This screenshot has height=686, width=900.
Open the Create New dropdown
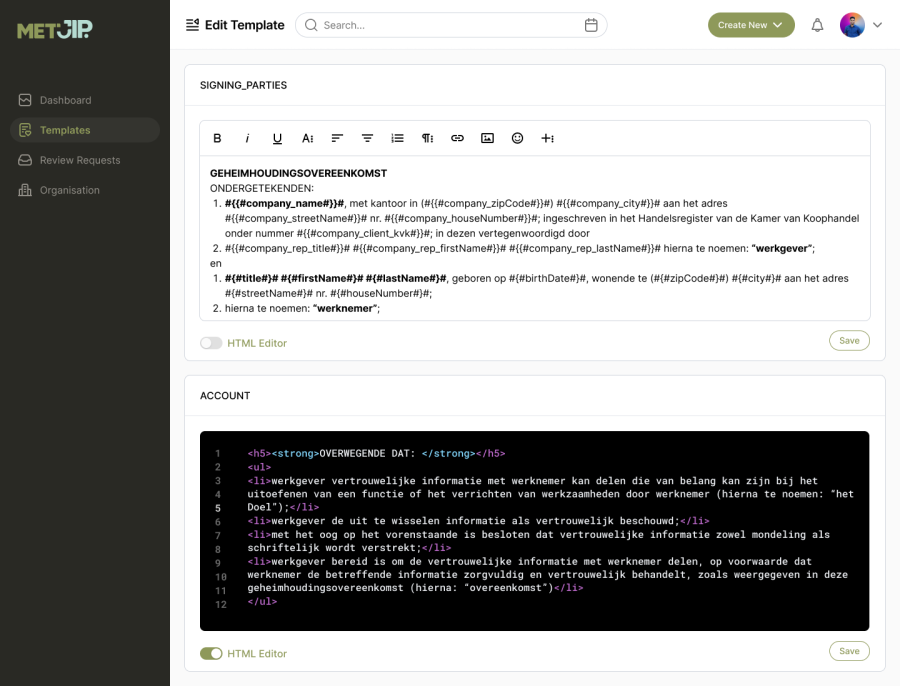(751, 25)
